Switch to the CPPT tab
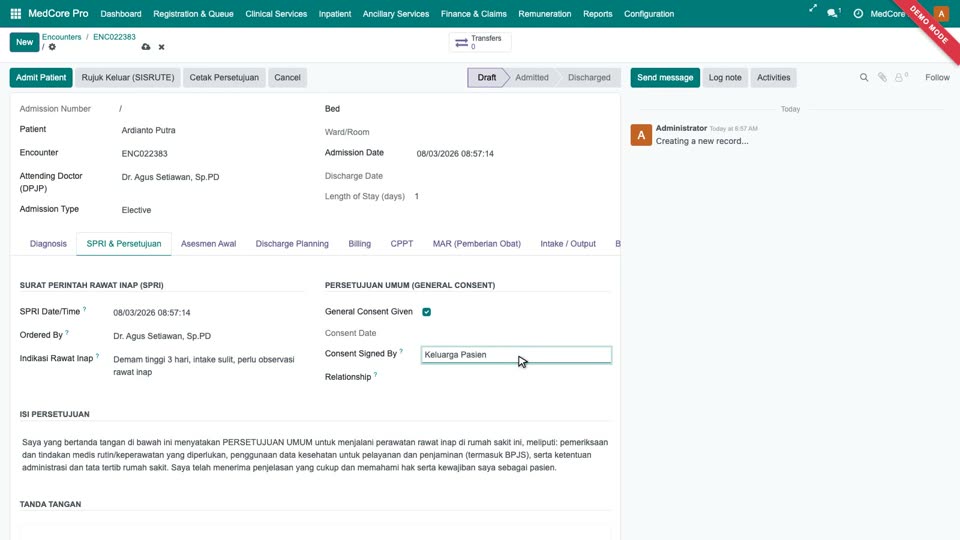The height and width of the screenshot is (540, 960). pyautogui.click(x=402, y=244)
